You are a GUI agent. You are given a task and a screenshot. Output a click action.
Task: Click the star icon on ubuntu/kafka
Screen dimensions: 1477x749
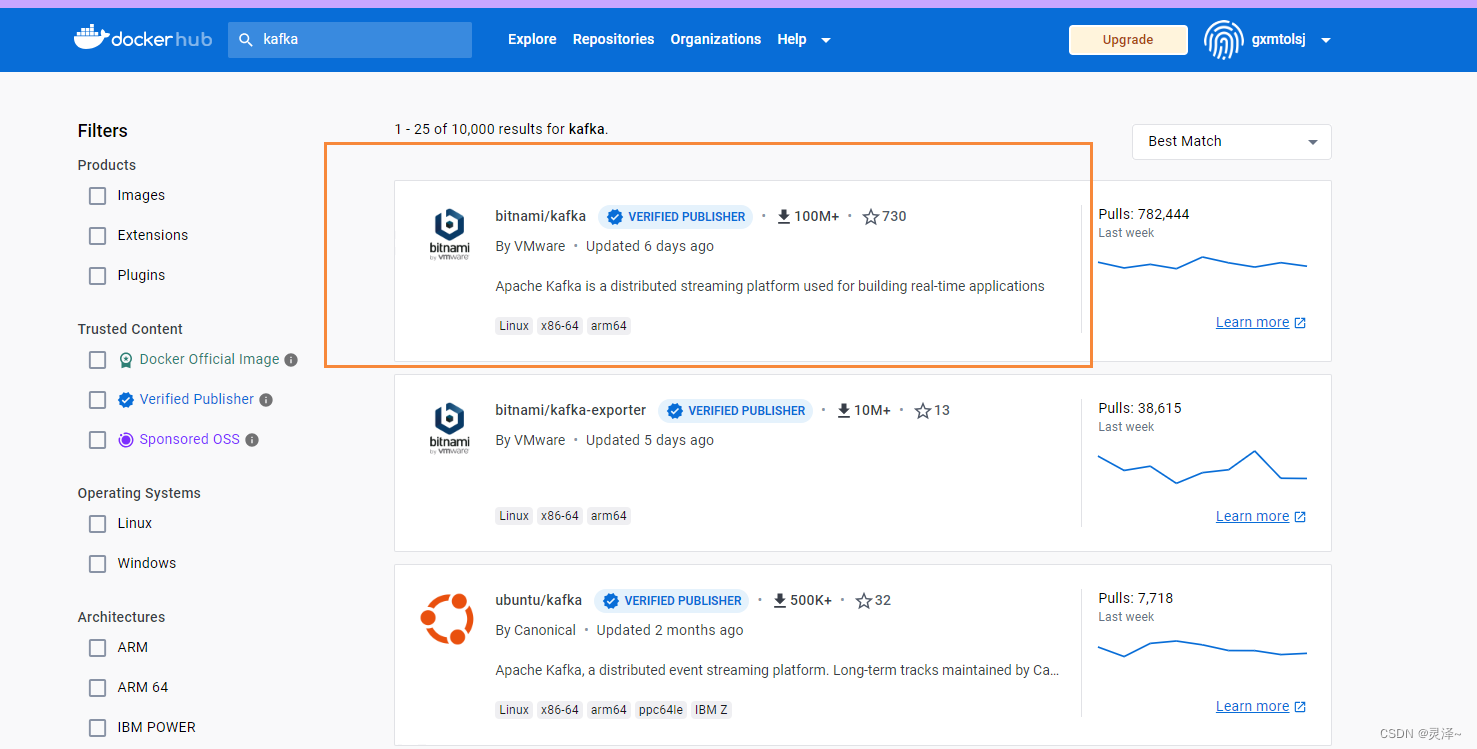[864, 601]
